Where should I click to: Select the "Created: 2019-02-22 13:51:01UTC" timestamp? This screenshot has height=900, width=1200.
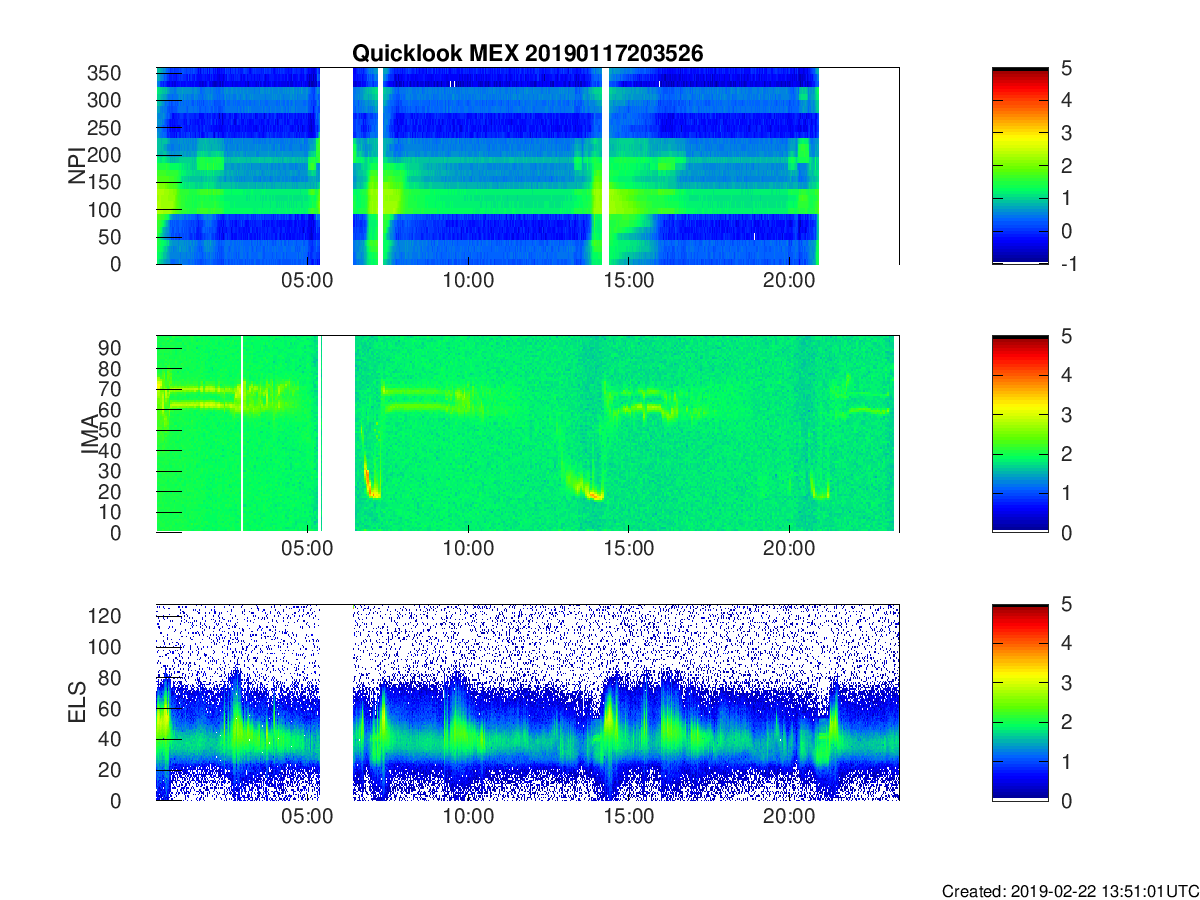coord(1069,891)
